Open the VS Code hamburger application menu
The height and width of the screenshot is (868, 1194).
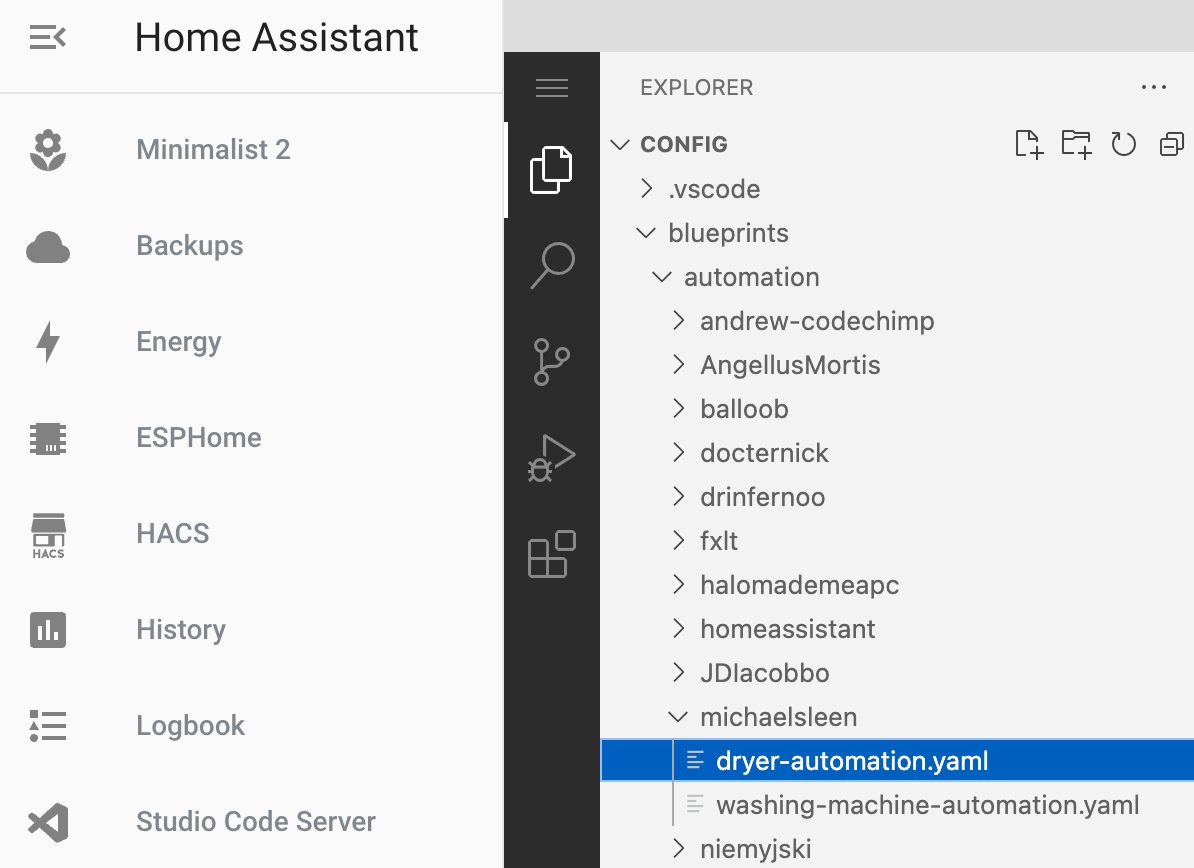click(x=552, y=88)
